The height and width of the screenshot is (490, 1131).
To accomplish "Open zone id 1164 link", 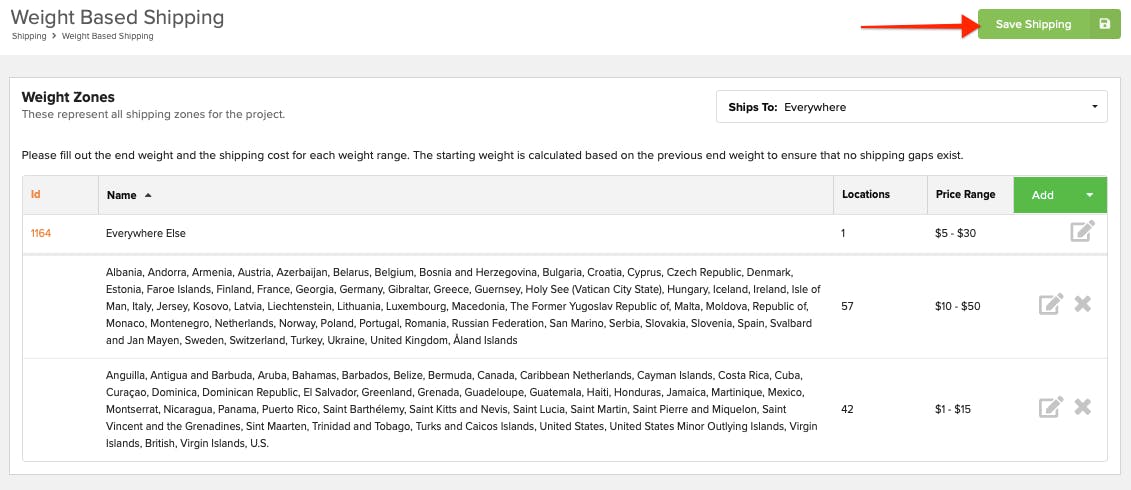I will click(40, 233).
